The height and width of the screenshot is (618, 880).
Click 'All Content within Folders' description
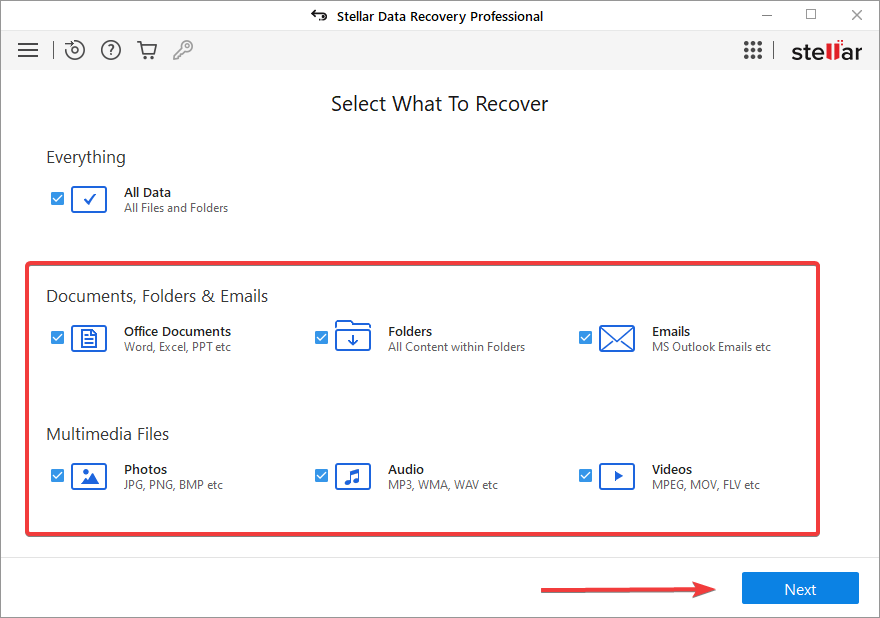click(456, 347)
